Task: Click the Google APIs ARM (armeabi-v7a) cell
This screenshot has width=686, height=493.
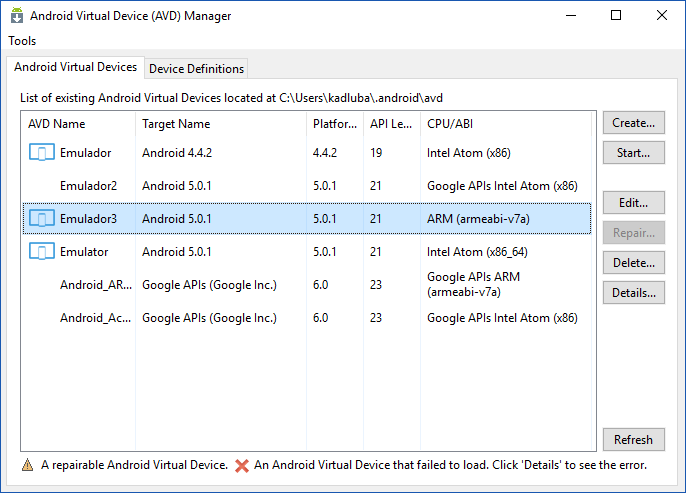Action: [x=473, y=284]
